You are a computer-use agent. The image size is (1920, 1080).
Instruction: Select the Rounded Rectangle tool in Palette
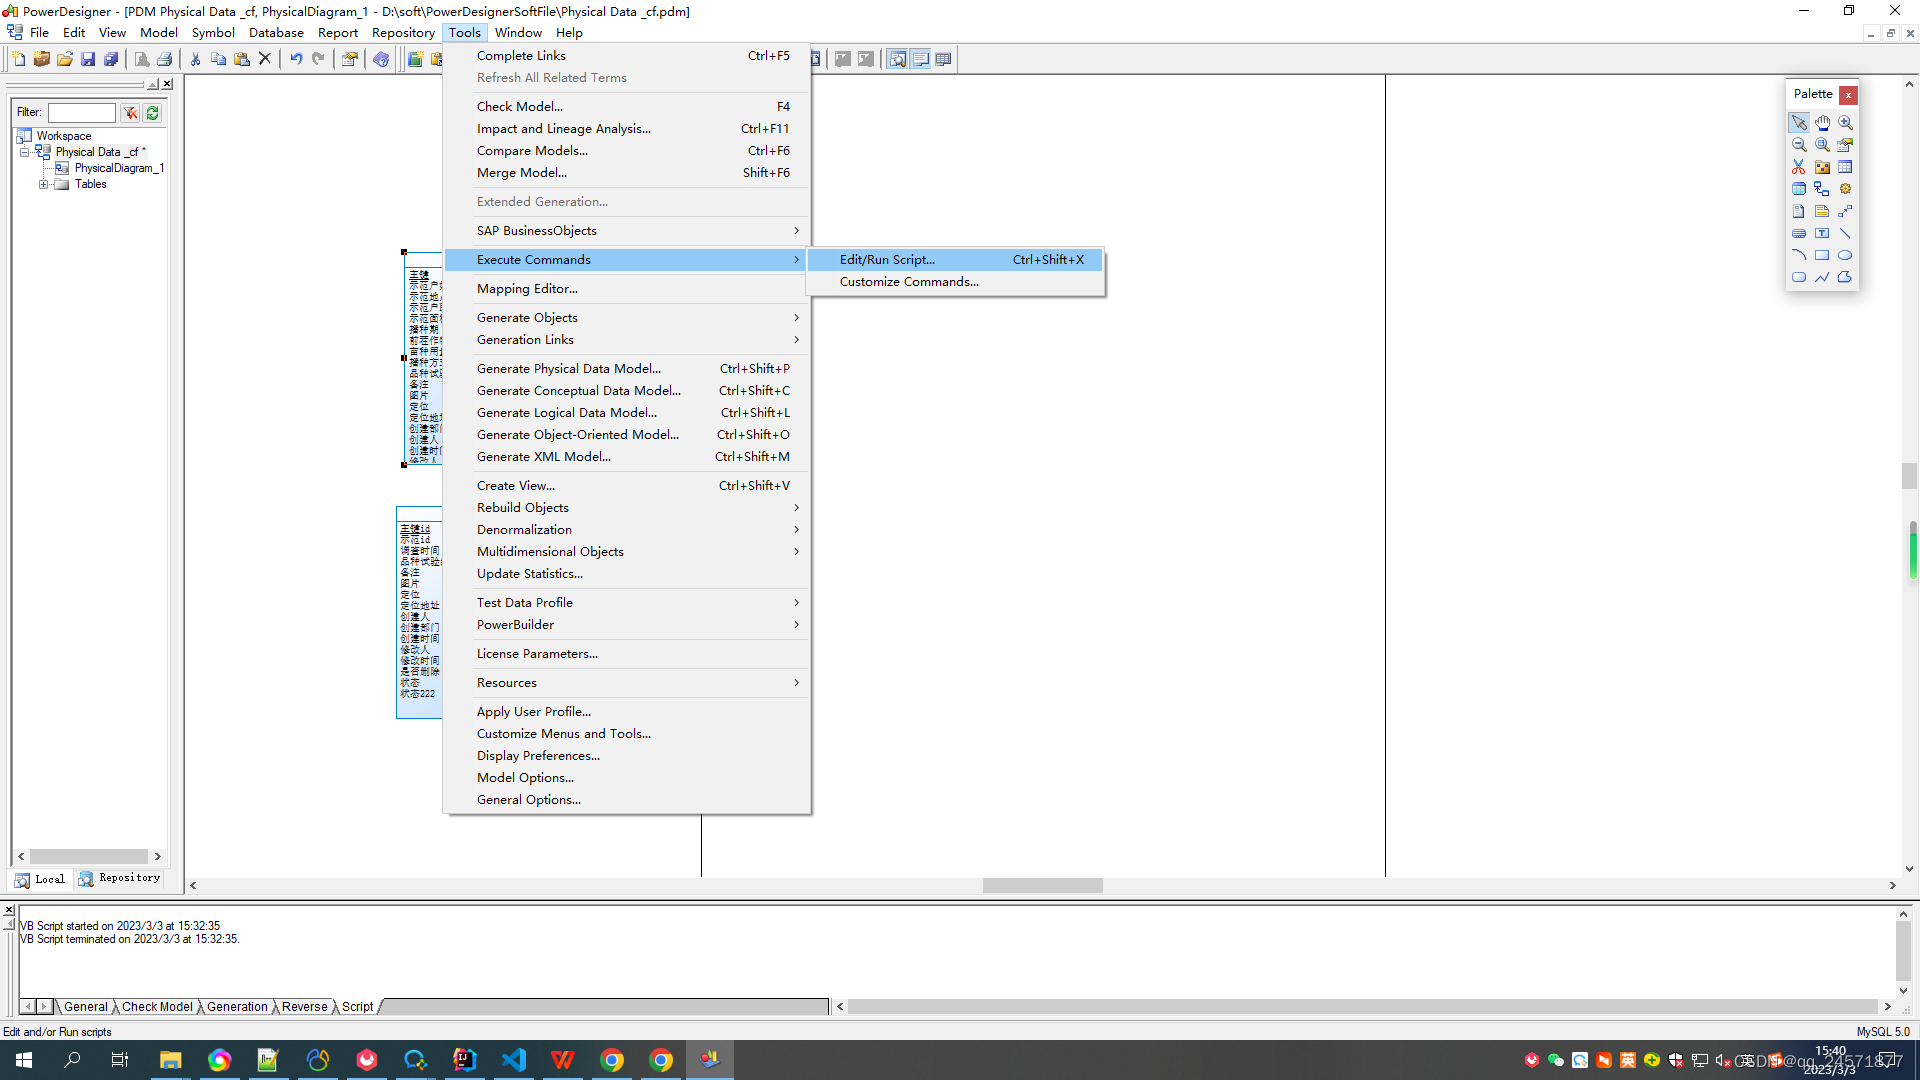[x=1799, y=277]
